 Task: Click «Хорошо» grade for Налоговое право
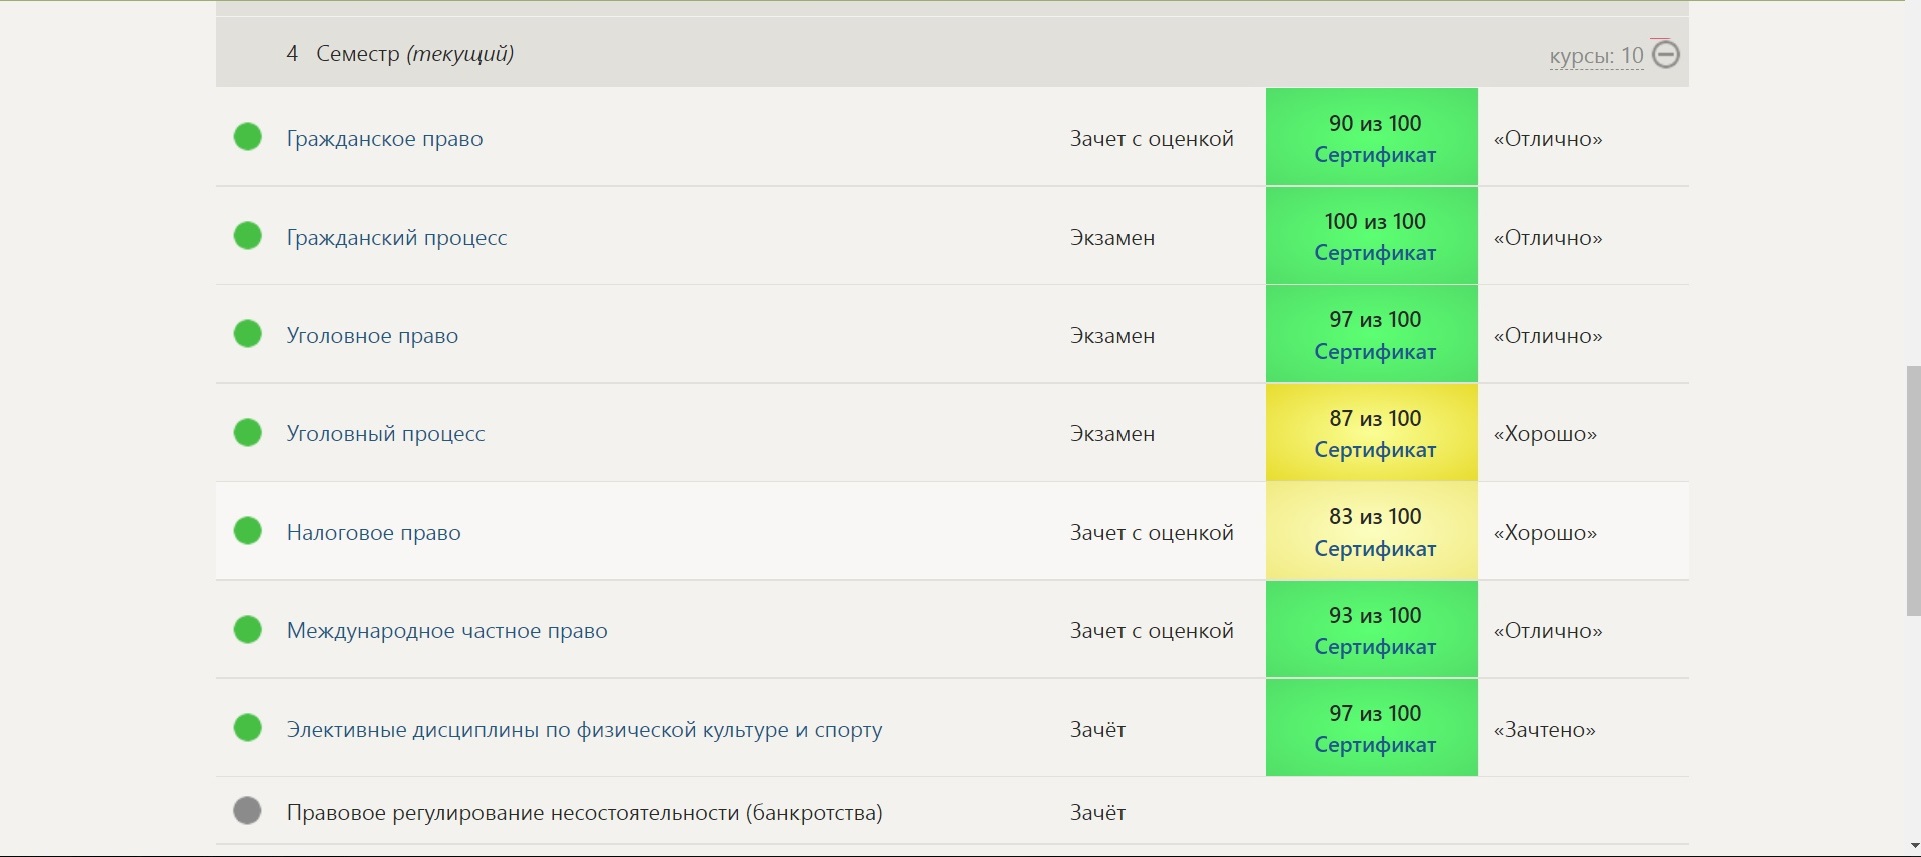[1545, 533]
